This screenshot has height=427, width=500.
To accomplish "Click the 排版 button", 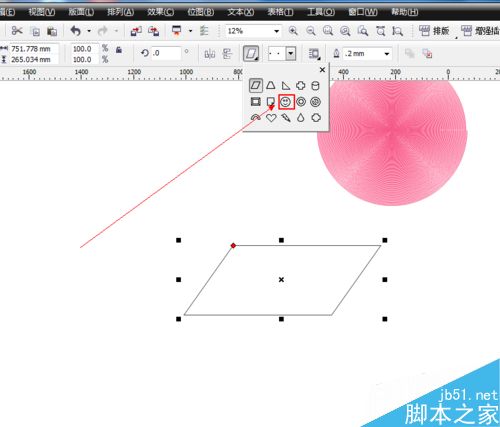I will pos(434,31).
